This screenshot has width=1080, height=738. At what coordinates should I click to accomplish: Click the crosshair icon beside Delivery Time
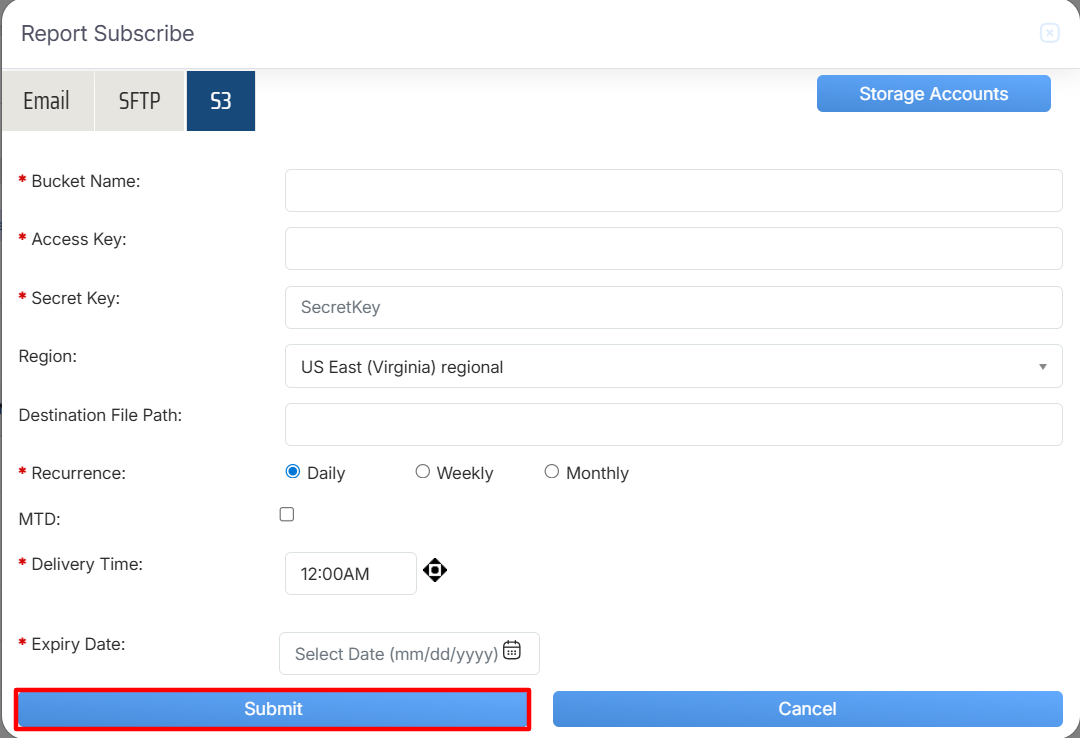(x=435, y=571)
